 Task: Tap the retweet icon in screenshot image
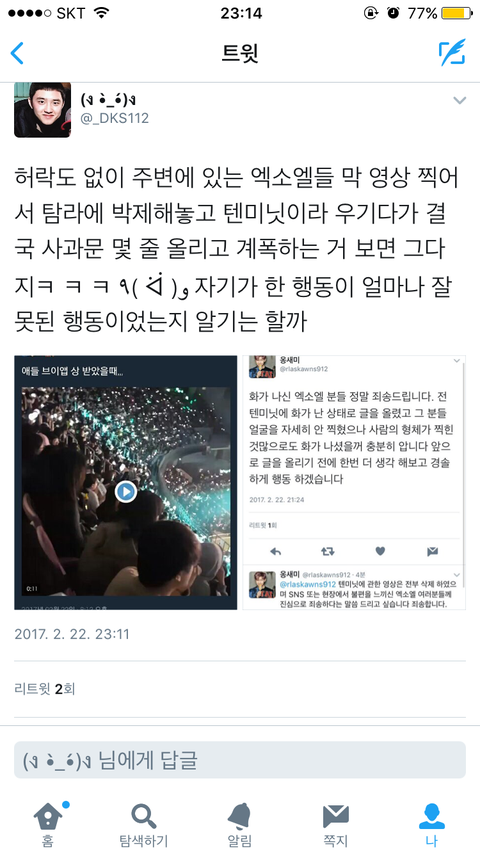[x=327, y=551]
